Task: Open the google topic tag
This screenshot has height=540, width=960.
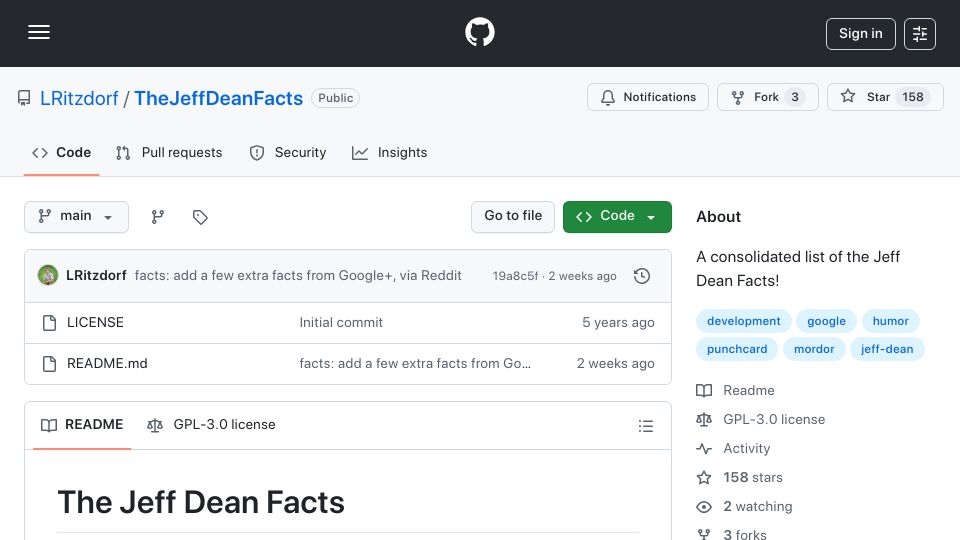Action: (x=826, y=321)
